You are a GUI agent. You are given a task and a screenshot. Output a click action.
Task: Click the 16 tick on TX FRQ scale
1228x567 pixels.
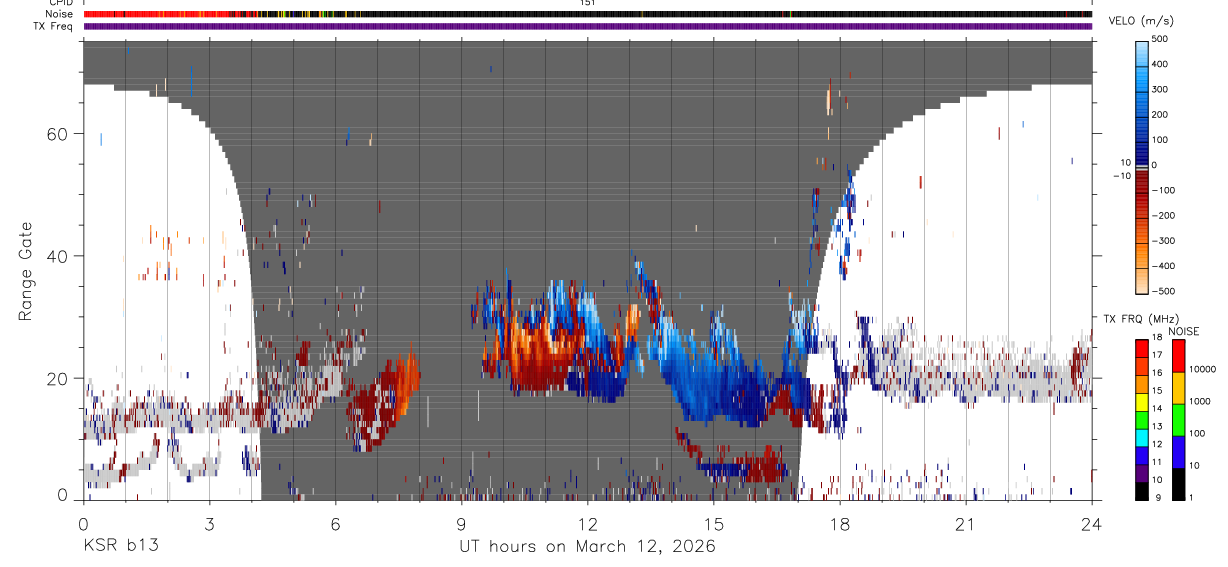point(1158,373)
